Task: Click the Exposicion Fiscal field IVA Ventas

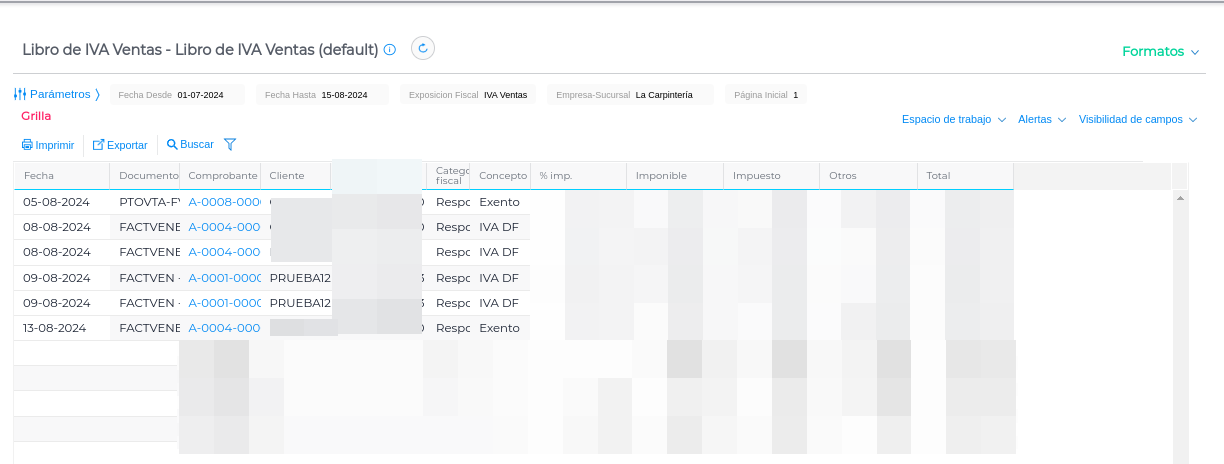Action: [x=468, y=95]
